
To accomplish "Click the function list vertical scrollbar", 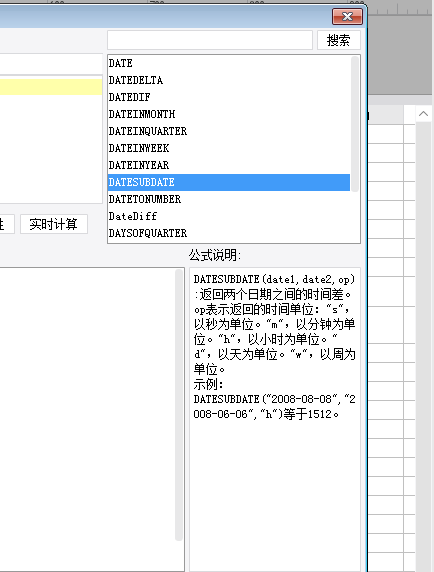I will tap(354, 124).
